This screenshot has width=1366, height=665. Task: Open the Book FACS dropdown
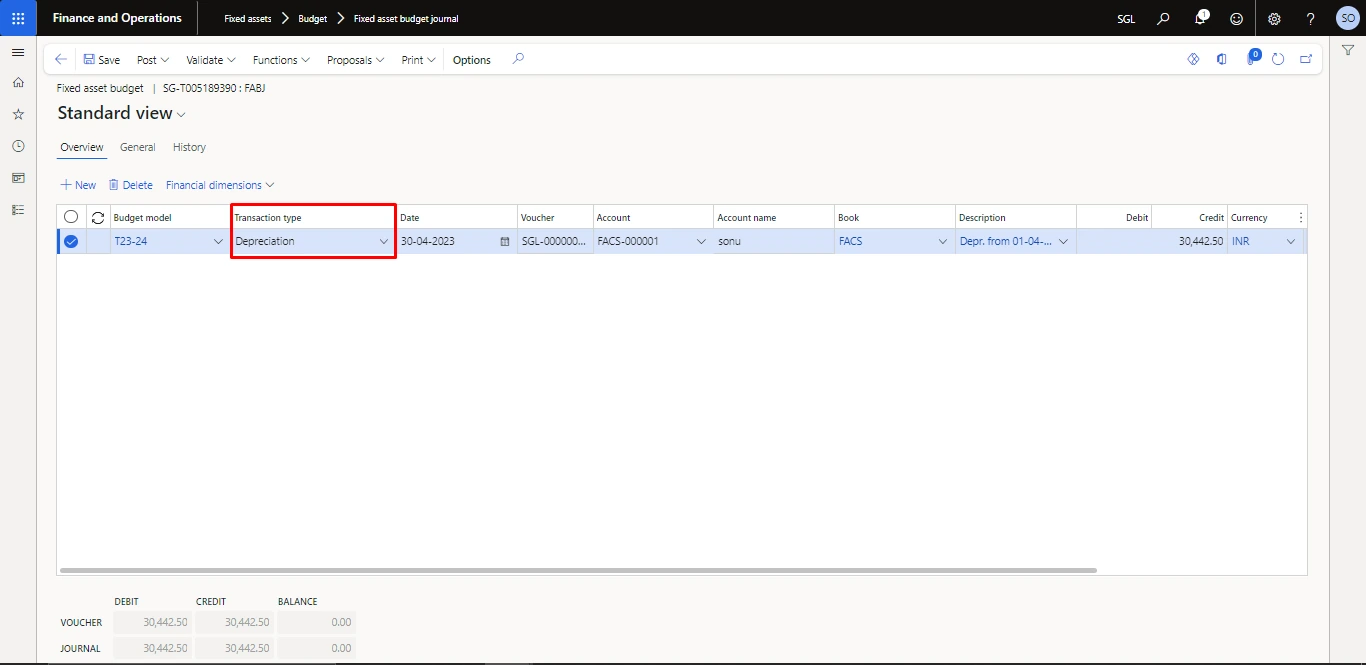(x=942, y=241)
